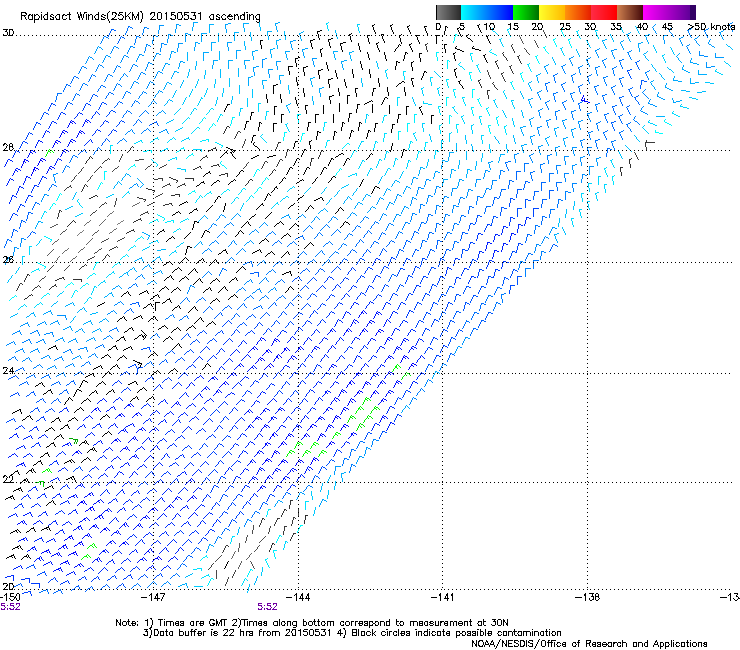
Task: Click the longitude label '-147'
Action: tap(154, 597)
